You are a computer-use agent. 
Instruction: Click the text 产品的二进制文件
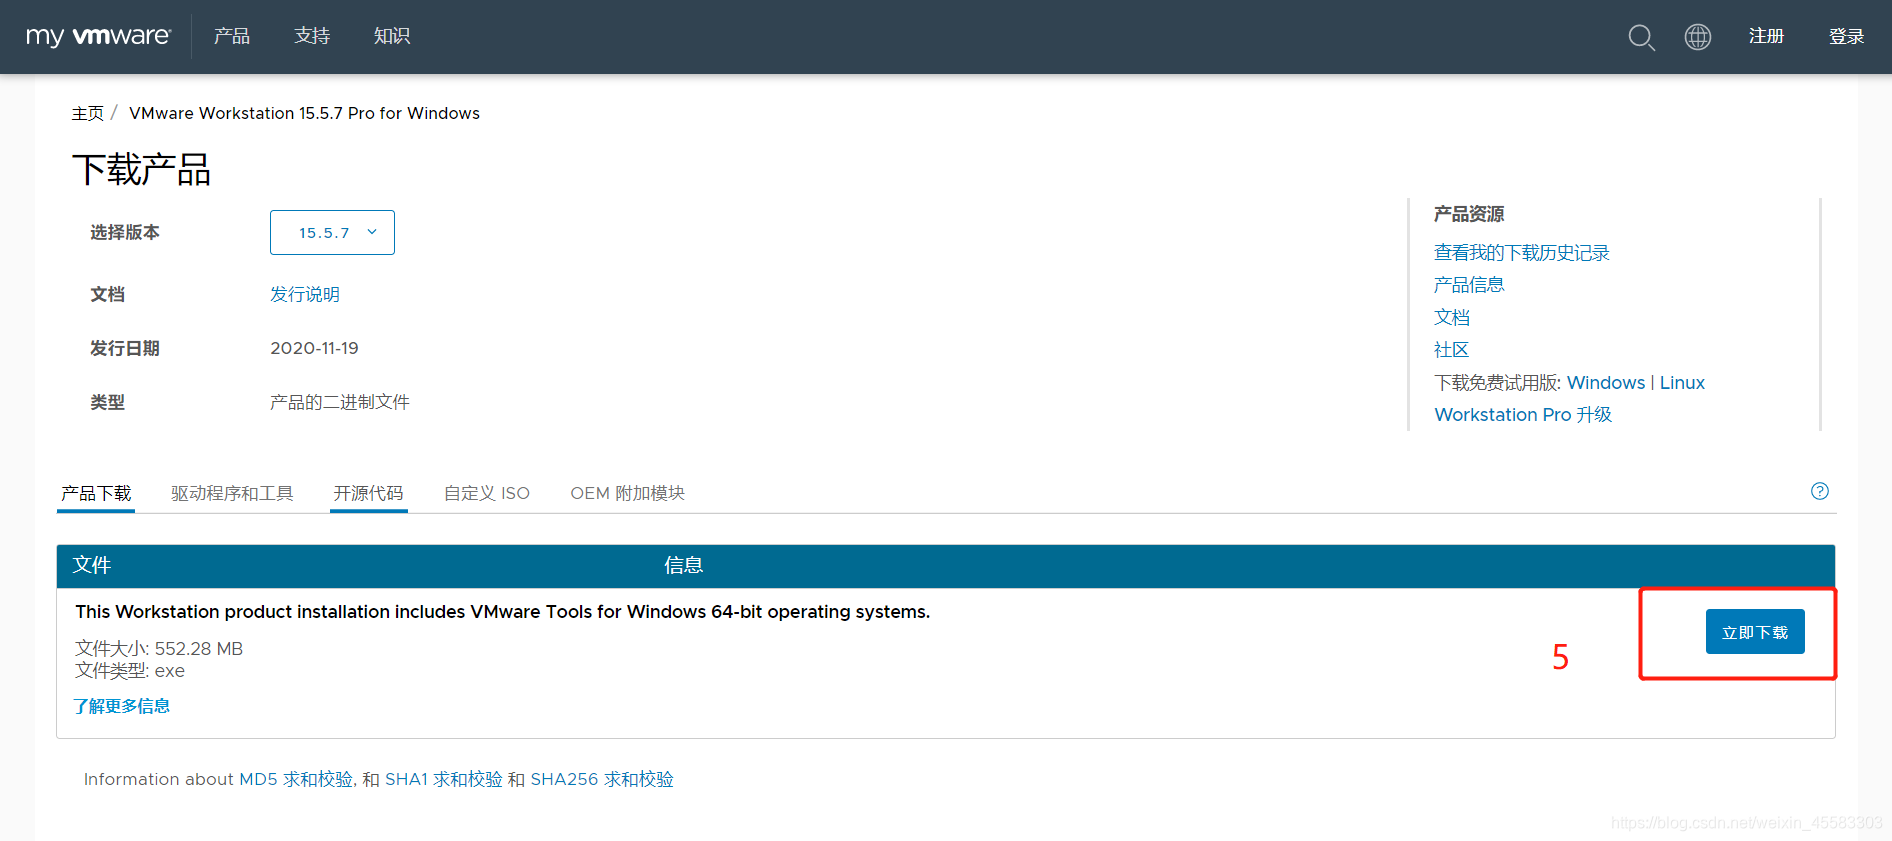(x=340, y=402)
